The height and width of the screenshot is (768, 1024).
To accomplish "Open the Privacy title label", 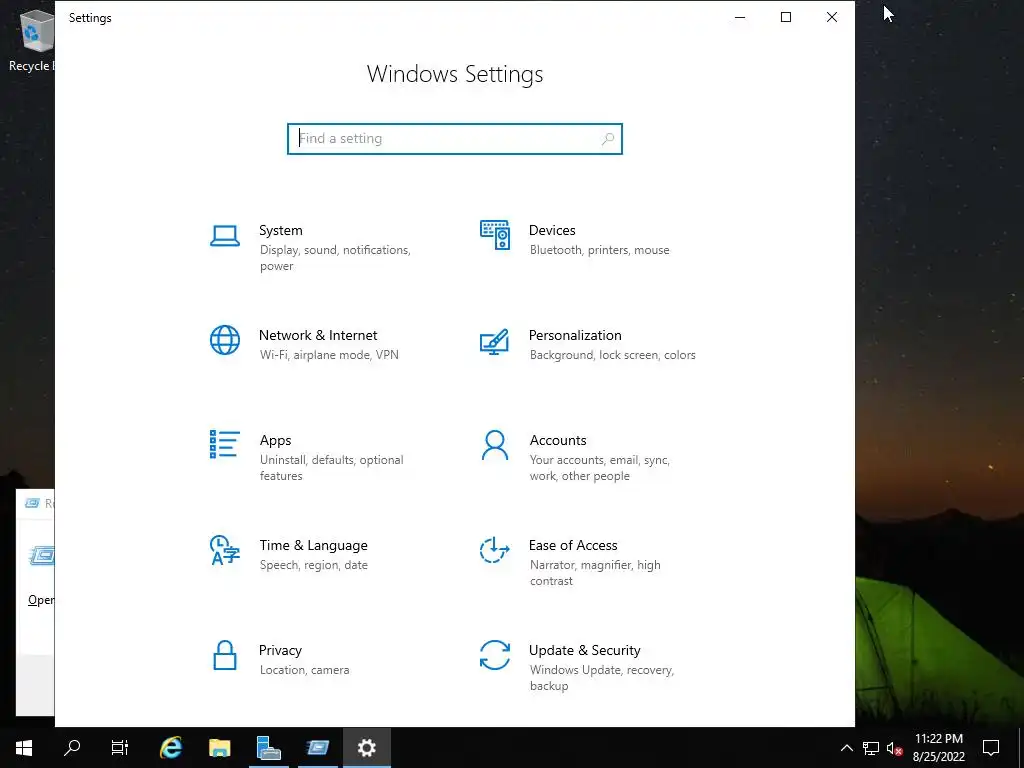I will click(280, 650).
